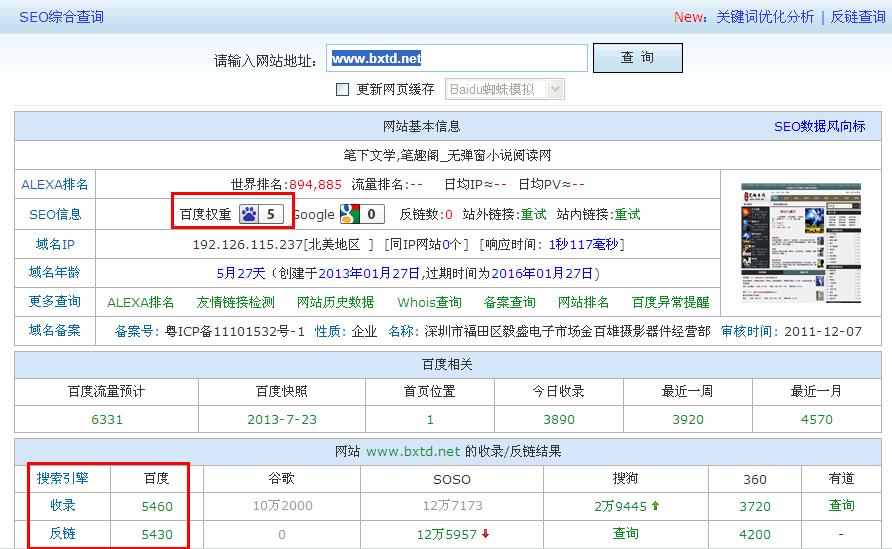Open the SEO综合查询 header link
The width and height of the screenshot is (892, 549).
61,17
